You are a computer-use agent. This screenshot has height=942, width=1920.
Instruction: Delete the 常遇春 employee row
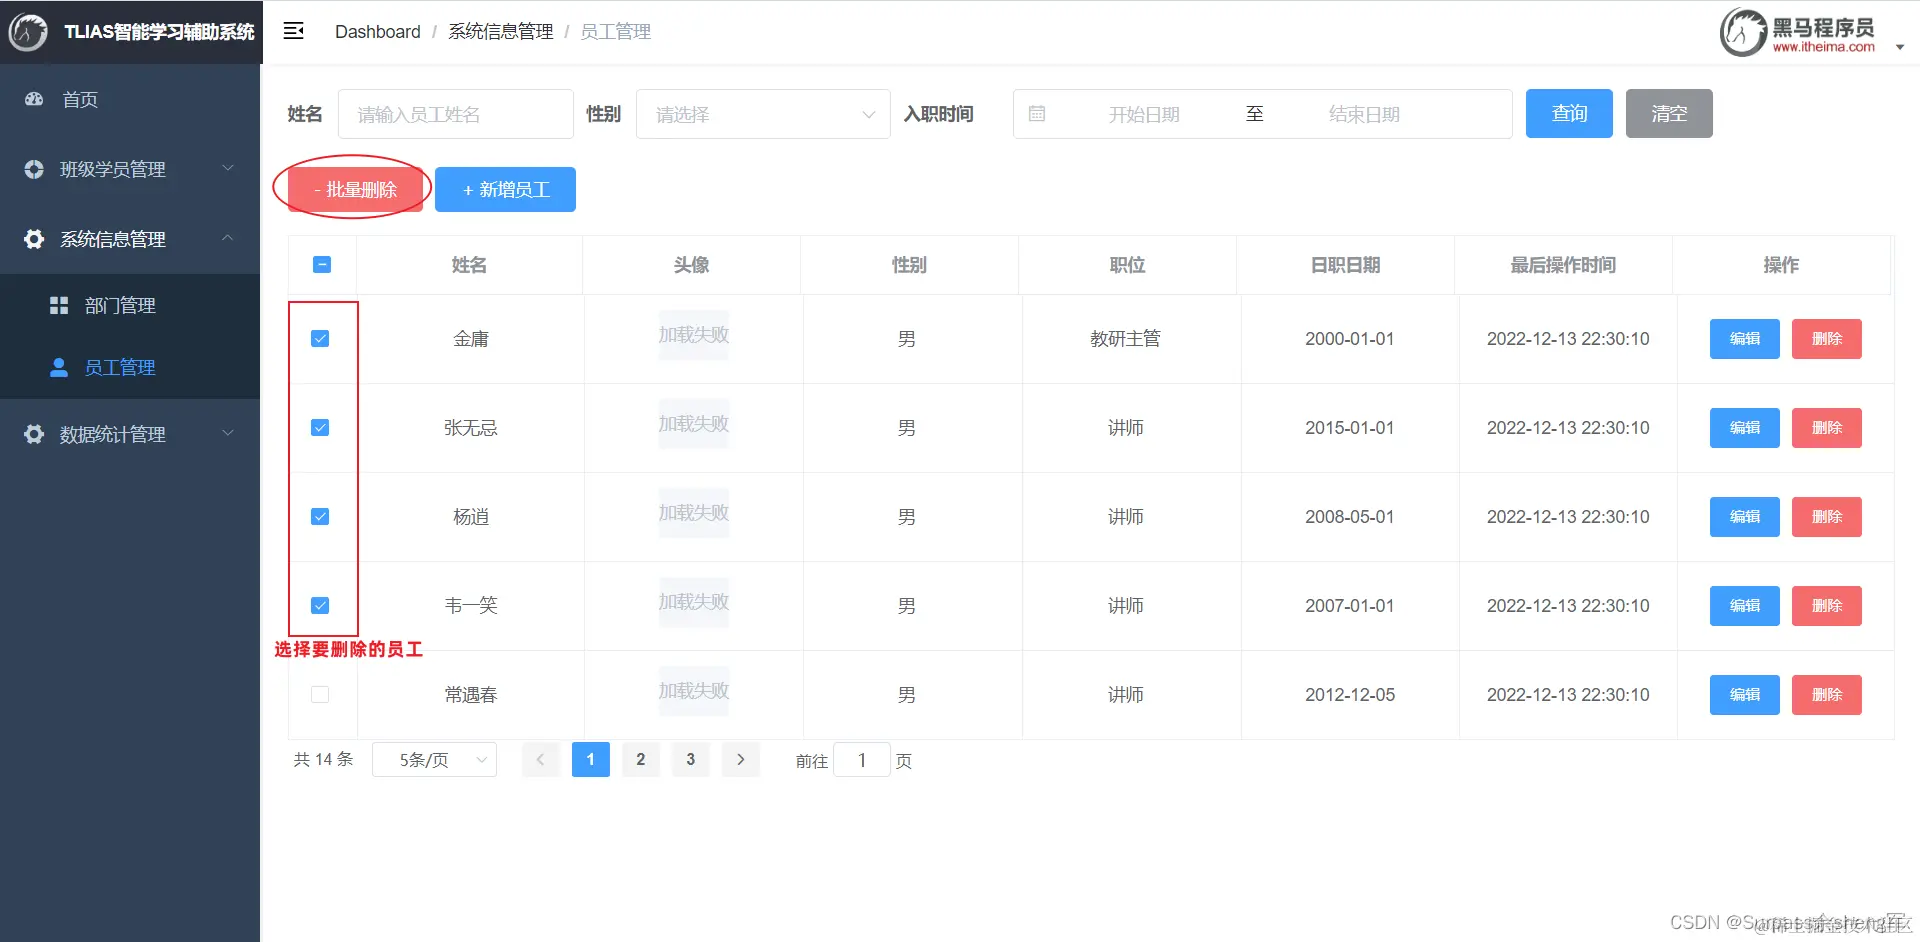(1827, 695)
